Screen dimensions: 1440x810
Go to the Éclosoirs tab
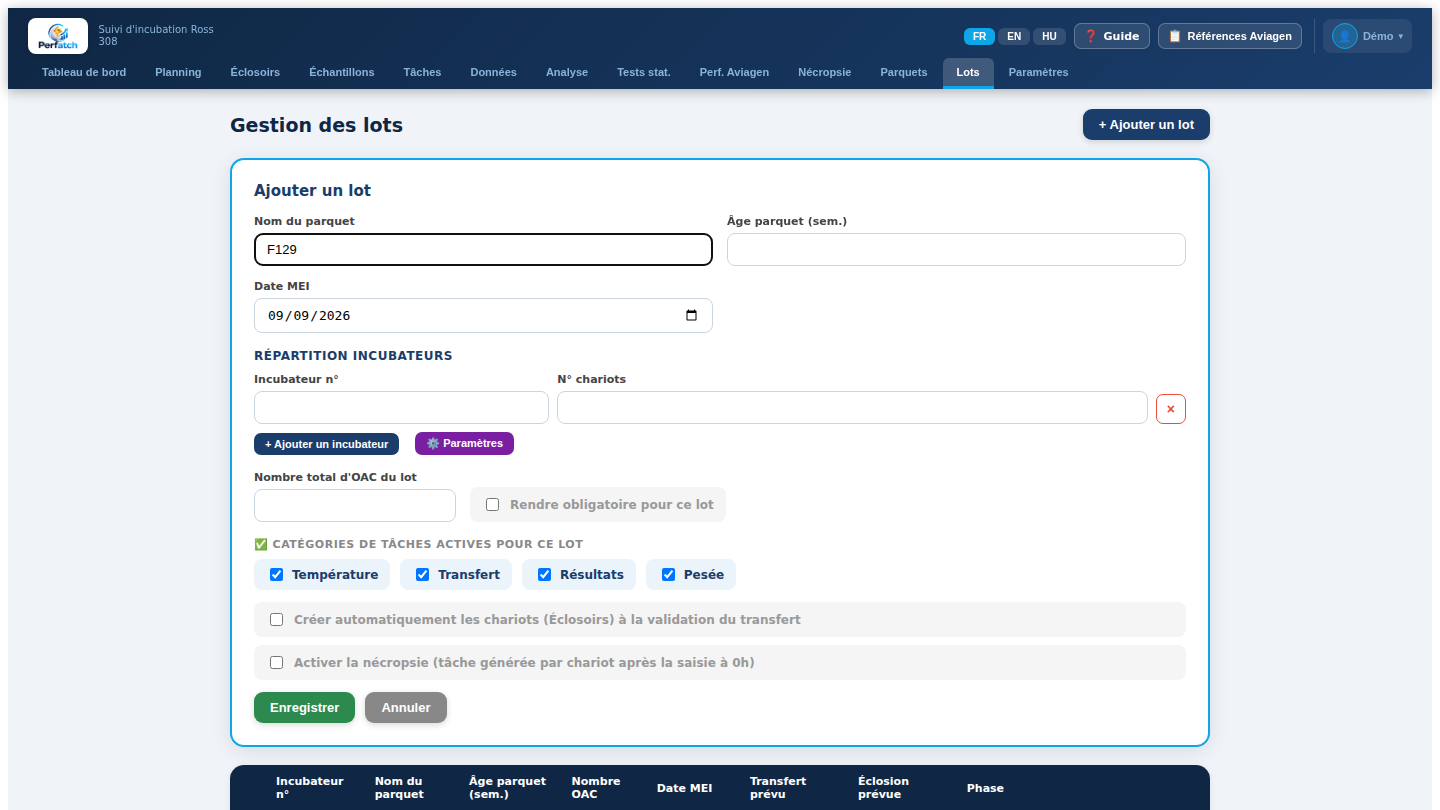[255, 72]
